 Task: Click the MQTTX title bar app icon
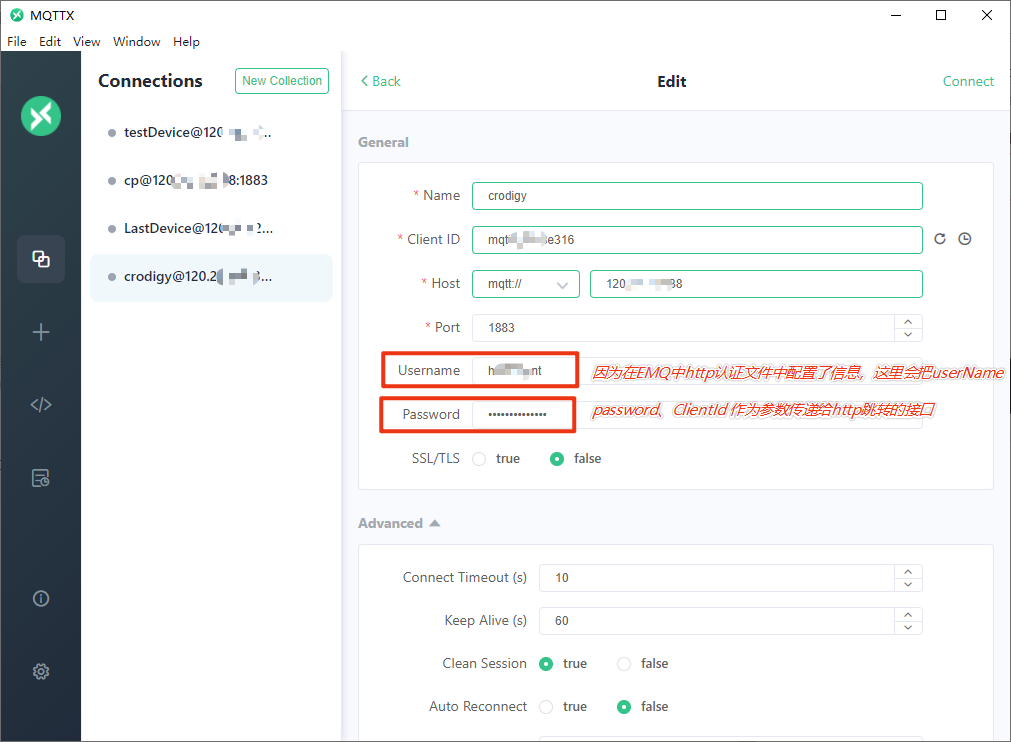tap(17, 15)
